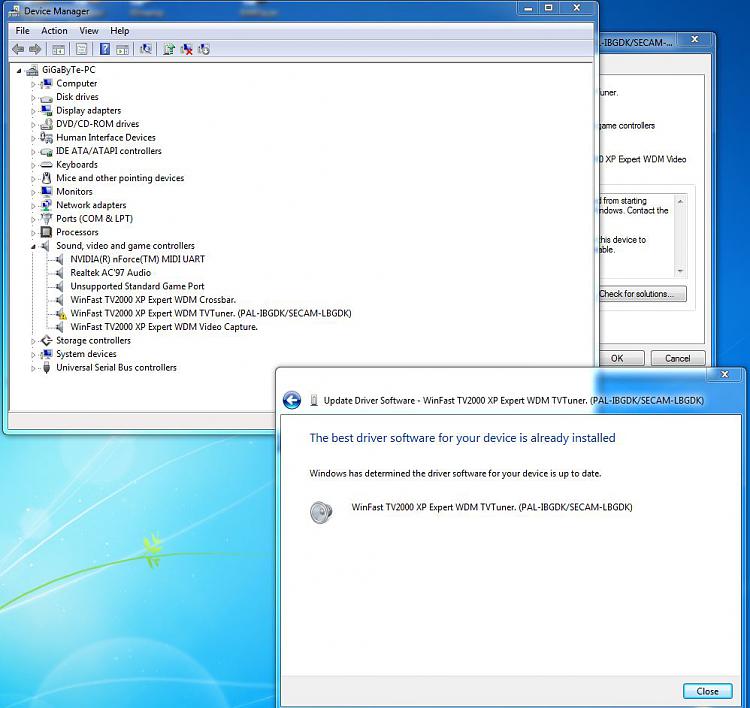Click scroll up arrow in device status box
750x708 pixels.
tap(680, 201)
